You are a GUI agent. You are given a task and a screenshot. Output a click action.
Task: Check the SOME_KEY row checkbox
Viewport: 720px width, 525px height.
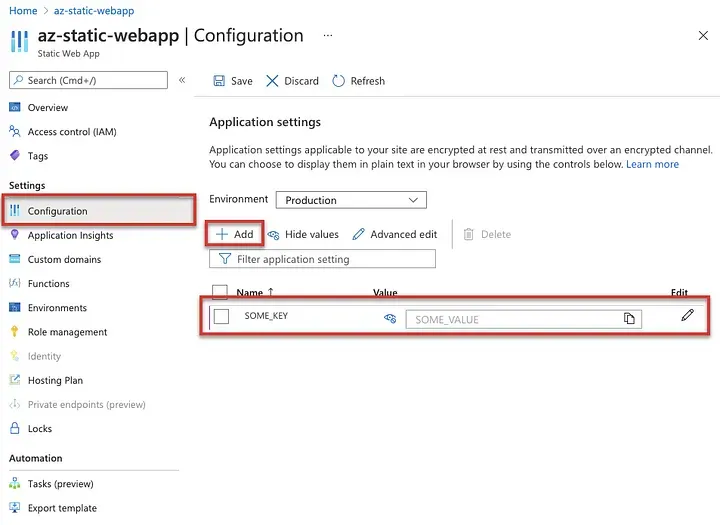click(x=221, y=316)
